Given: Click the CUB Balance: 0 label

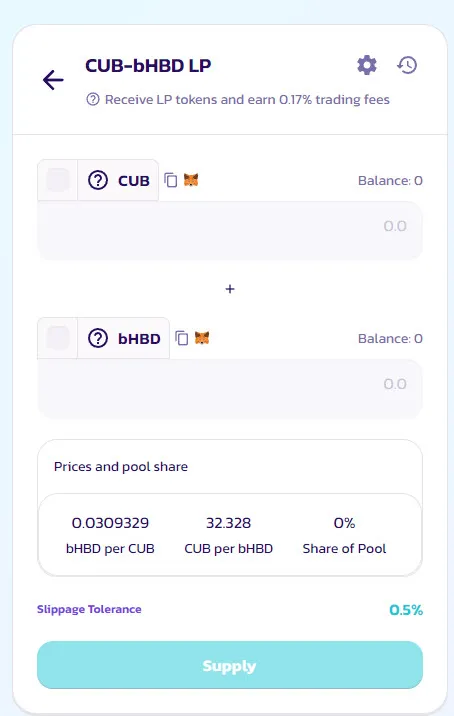Looking at the screenshot, I should 390,180.
